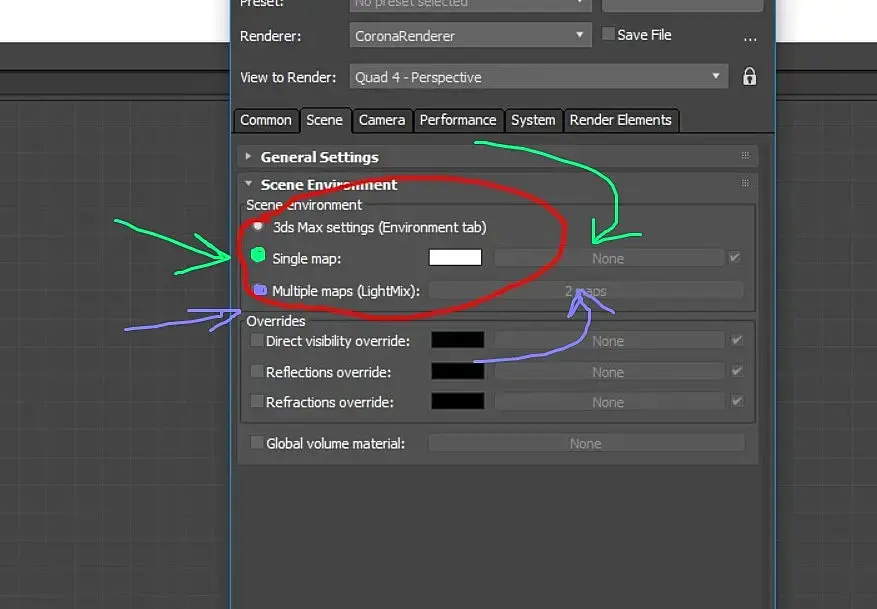Open the Renderer dropdown showing CoronaRenderer
The width and height of the screenshot is (877, 609).
click(470, 35)
